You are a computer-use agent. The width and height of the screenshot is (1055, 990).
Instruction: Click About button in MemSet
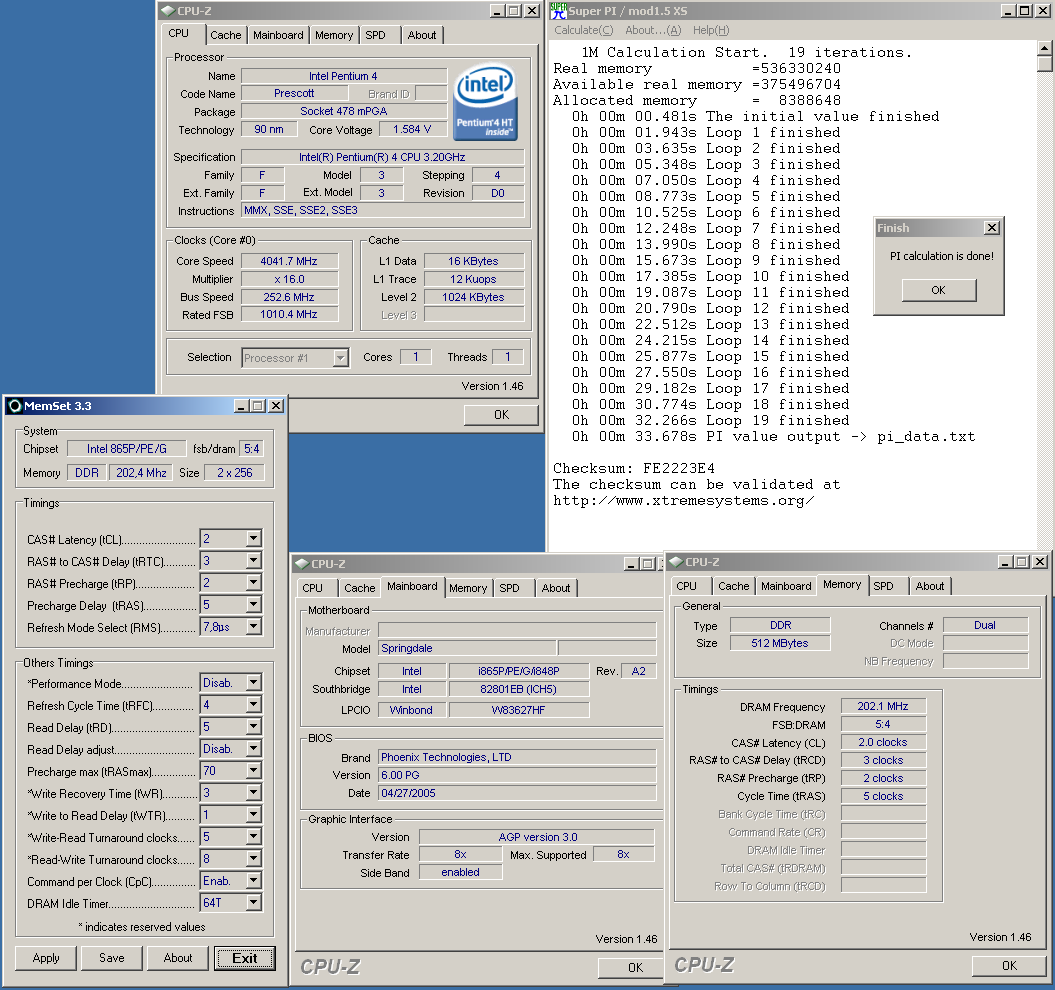(x=178, y=958)
